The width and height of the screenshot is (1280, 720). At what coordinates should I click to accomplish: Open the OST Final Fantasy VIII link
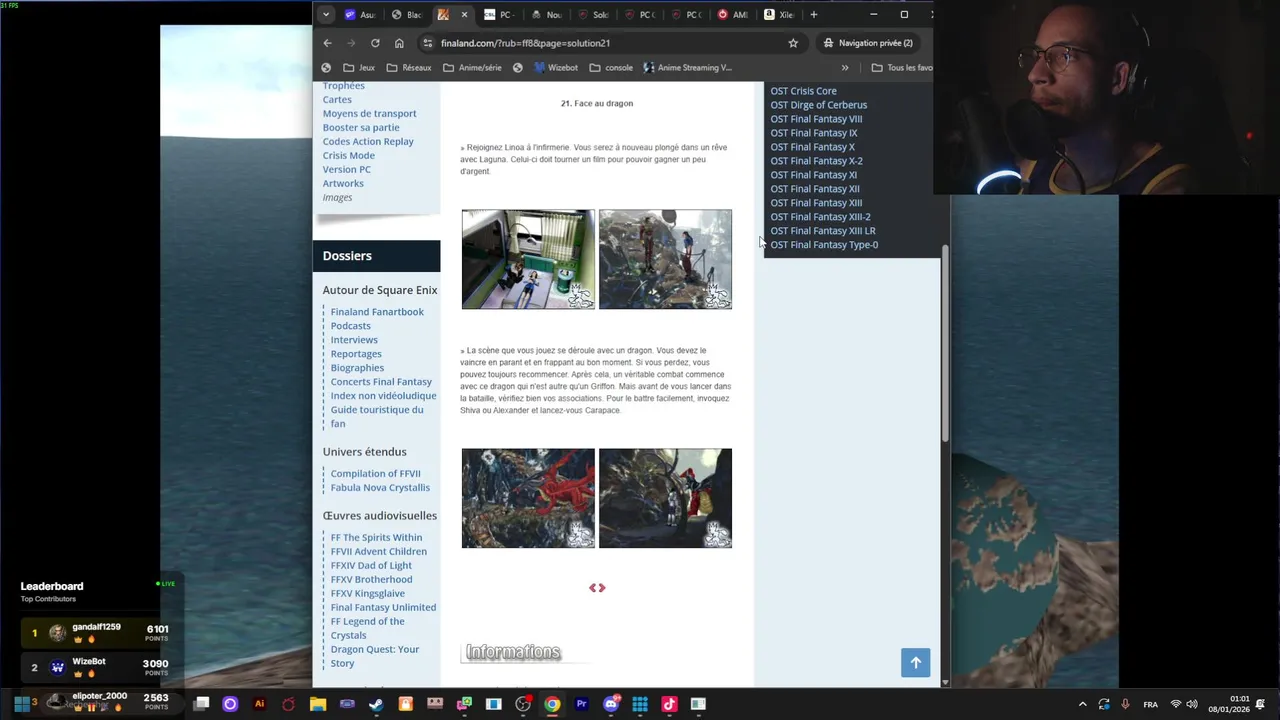coord(816,119)
